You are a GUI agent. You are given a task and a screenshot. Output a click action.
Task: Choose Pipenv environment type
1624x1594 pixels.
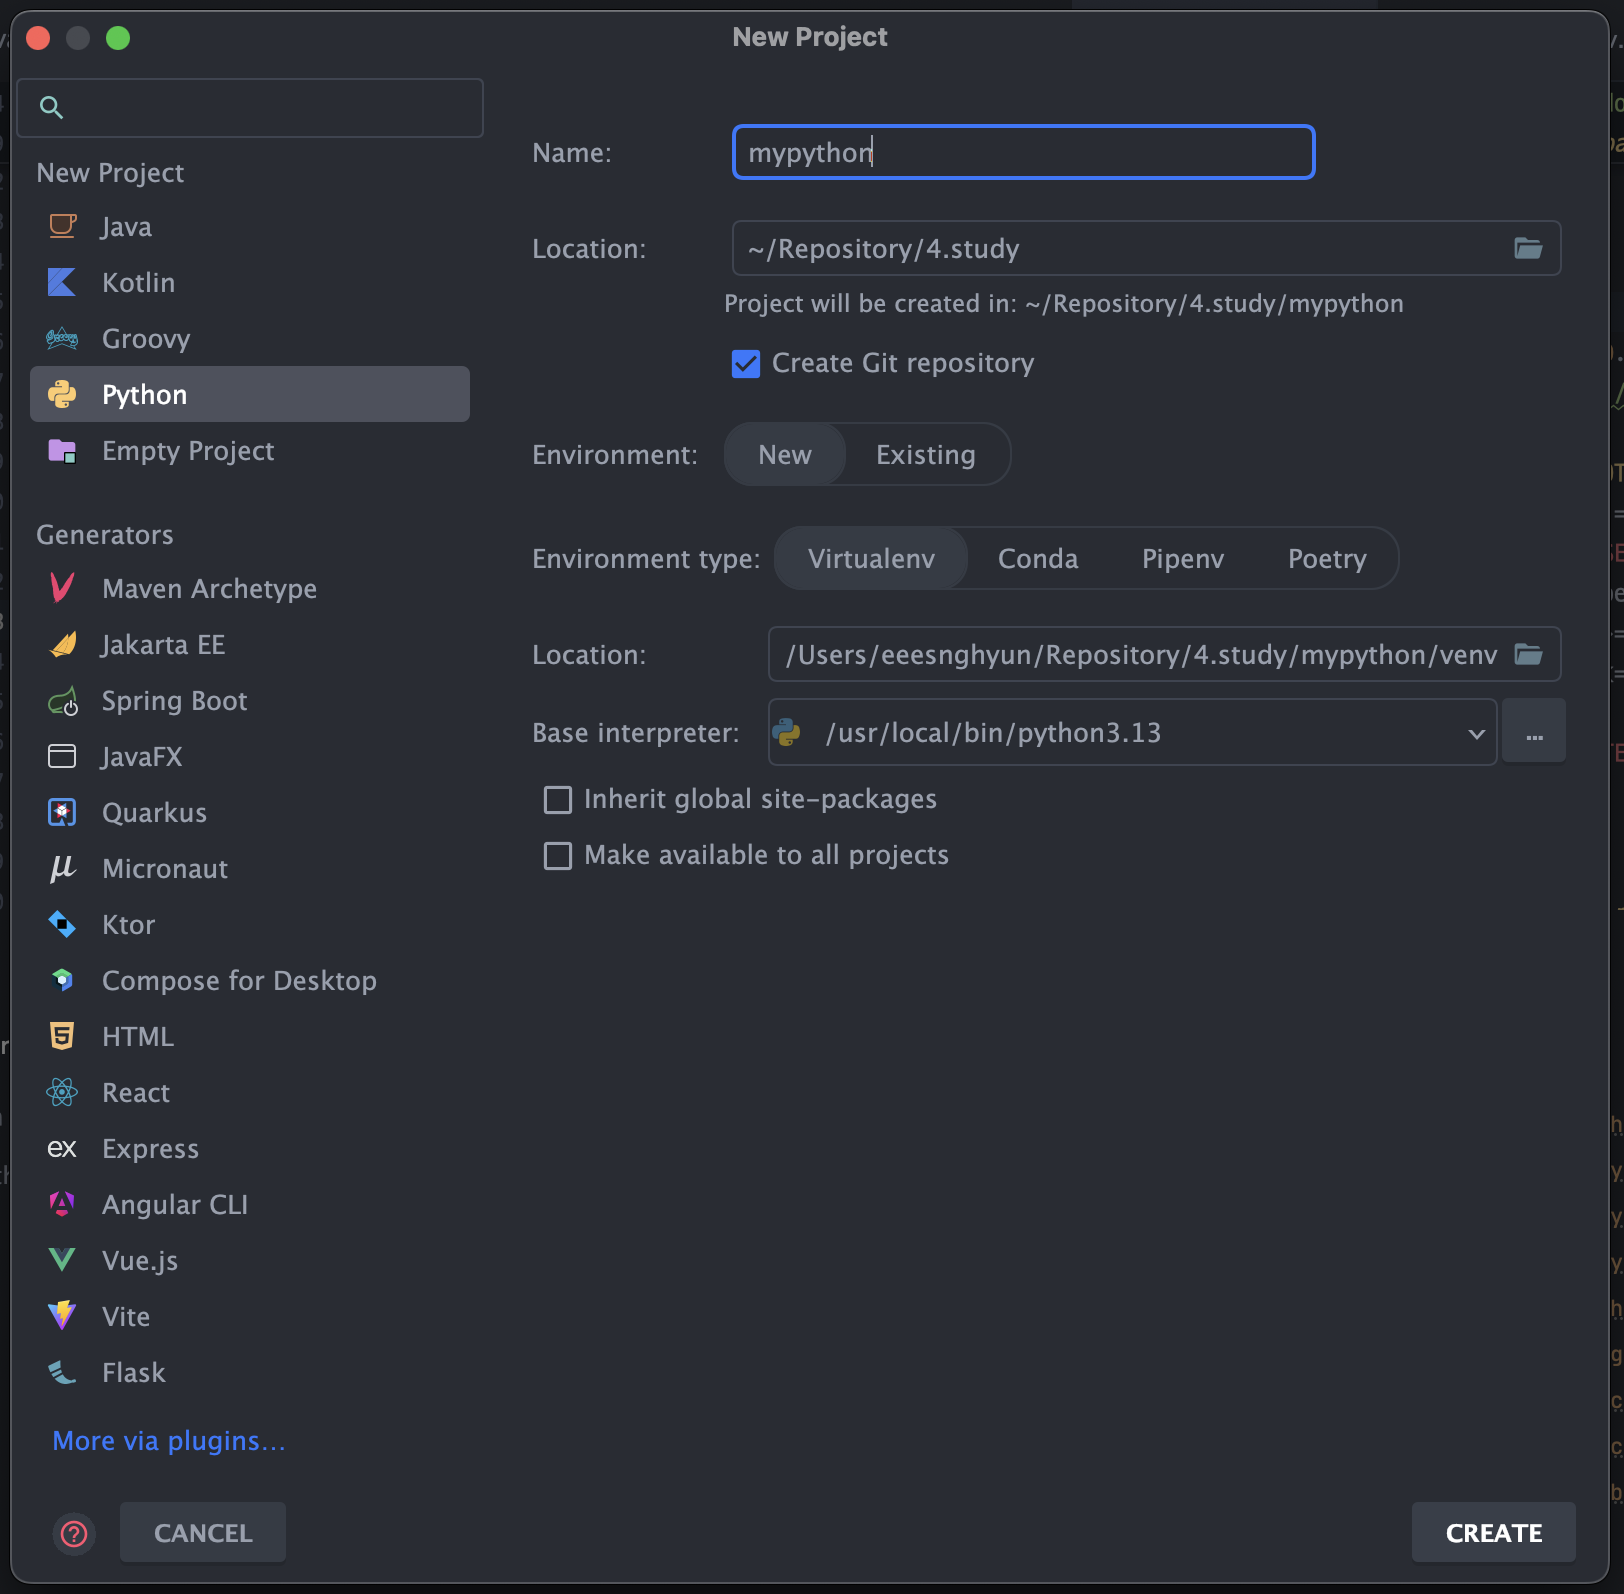pos(1183,558)
